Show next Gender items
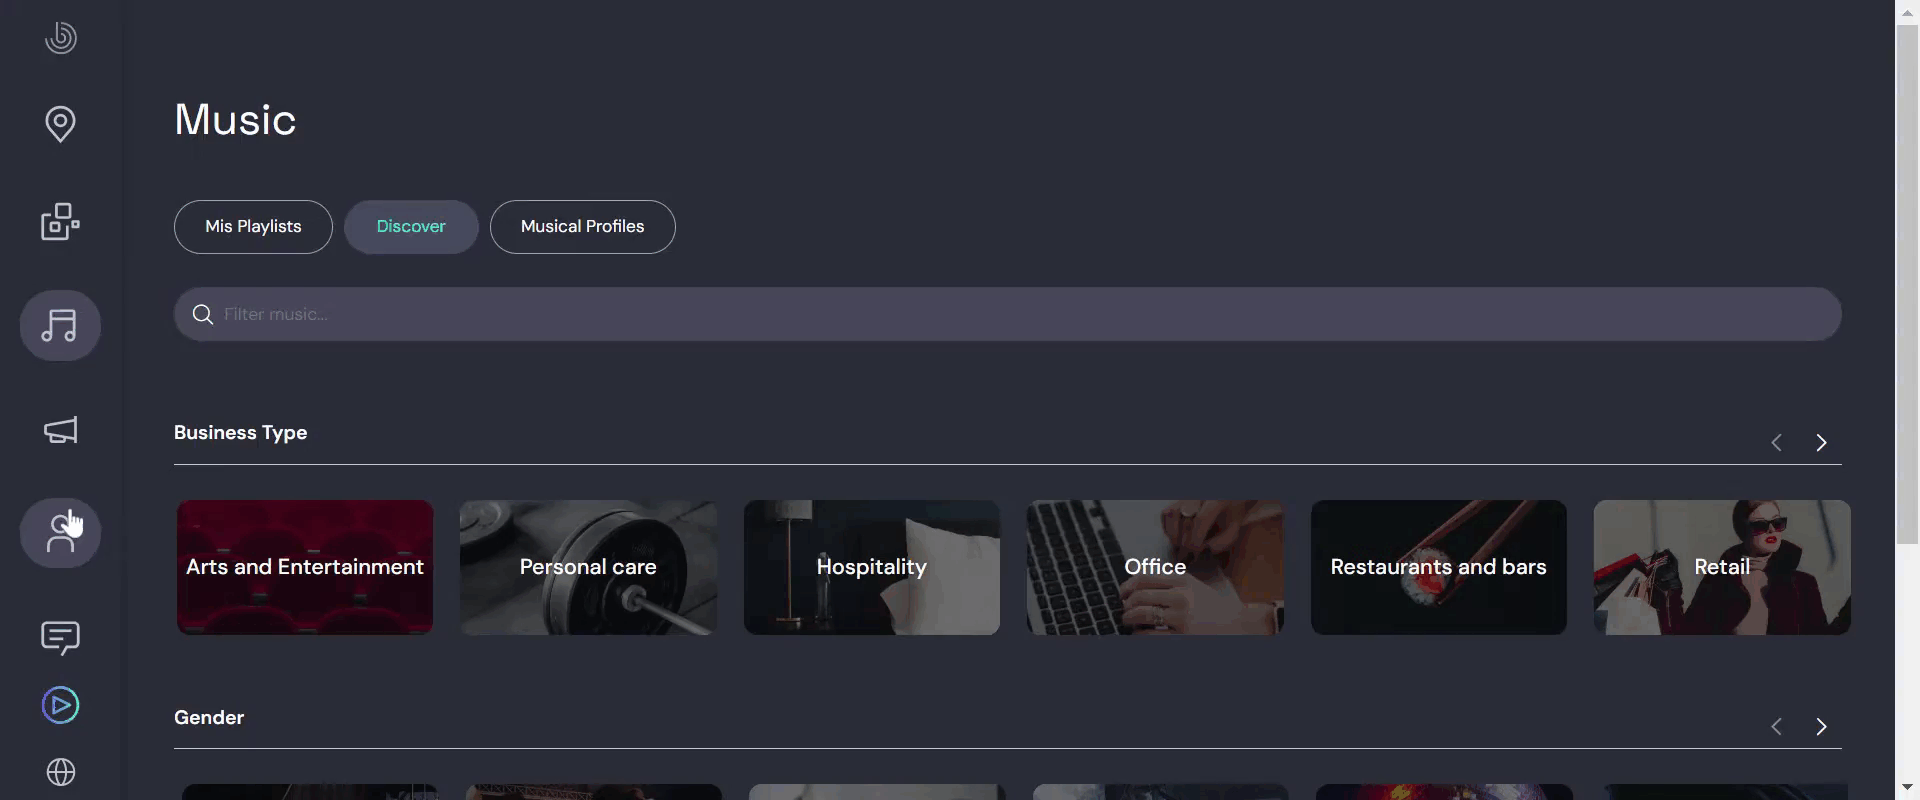This screenshot has height=800, width=1920. [1821, 727]
